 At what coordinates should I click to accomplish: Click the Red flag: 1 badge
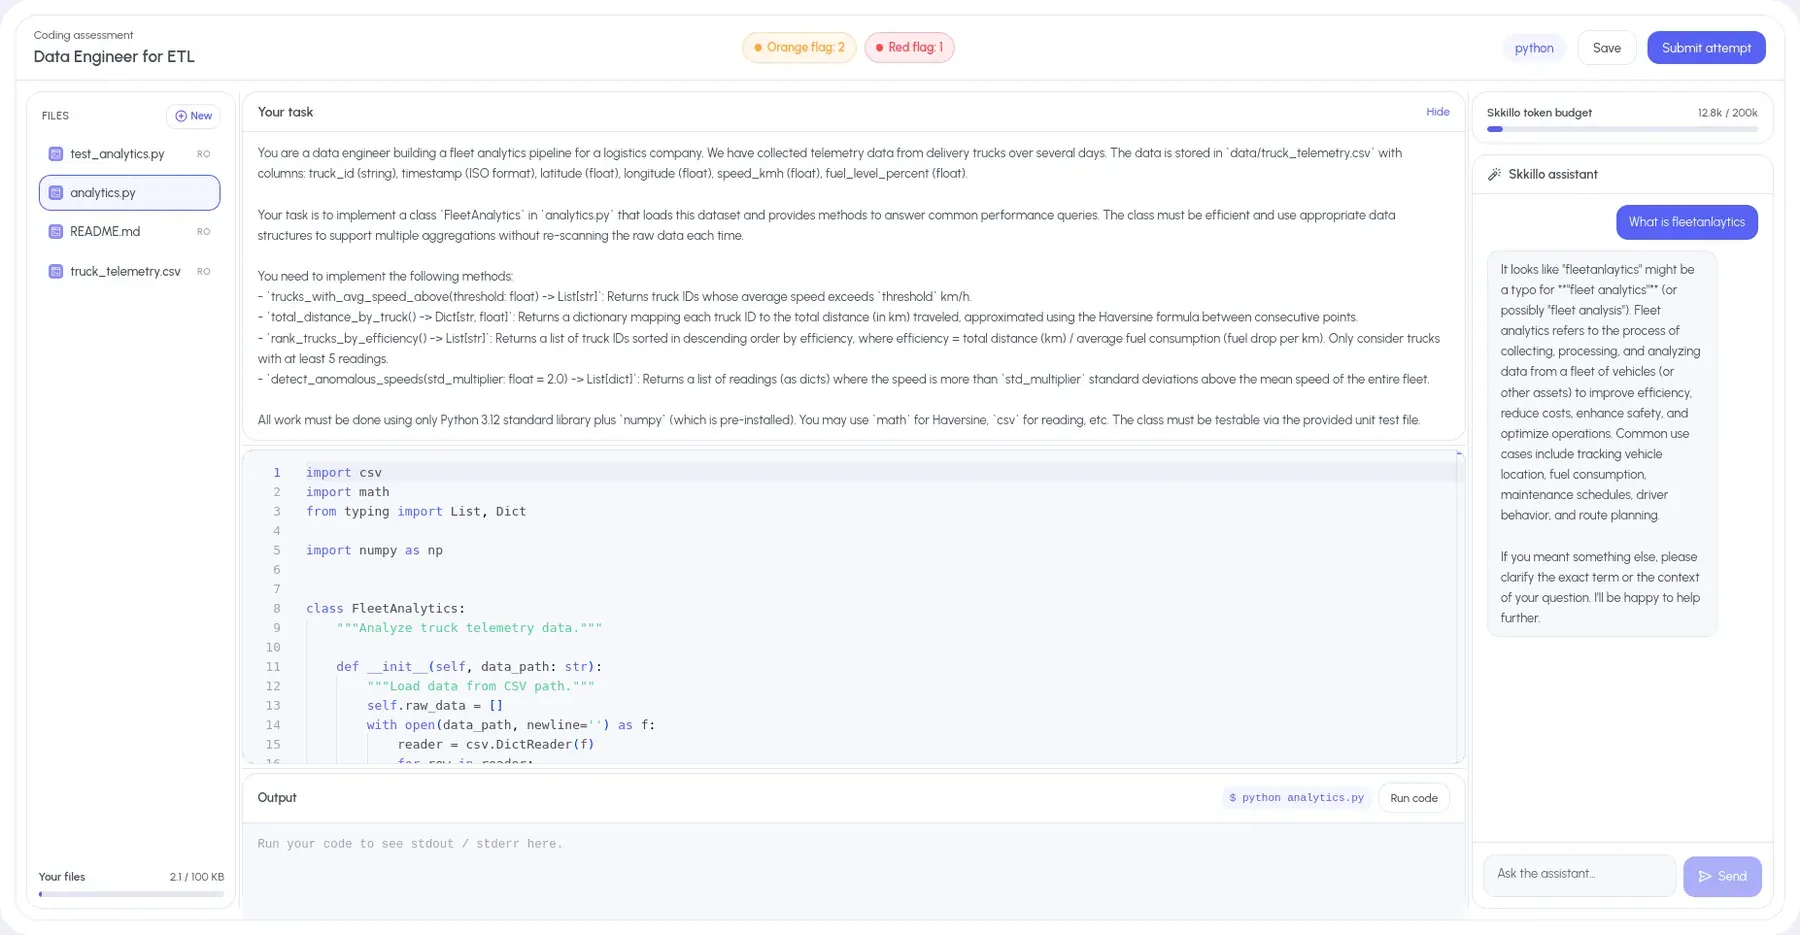[909, 47]
